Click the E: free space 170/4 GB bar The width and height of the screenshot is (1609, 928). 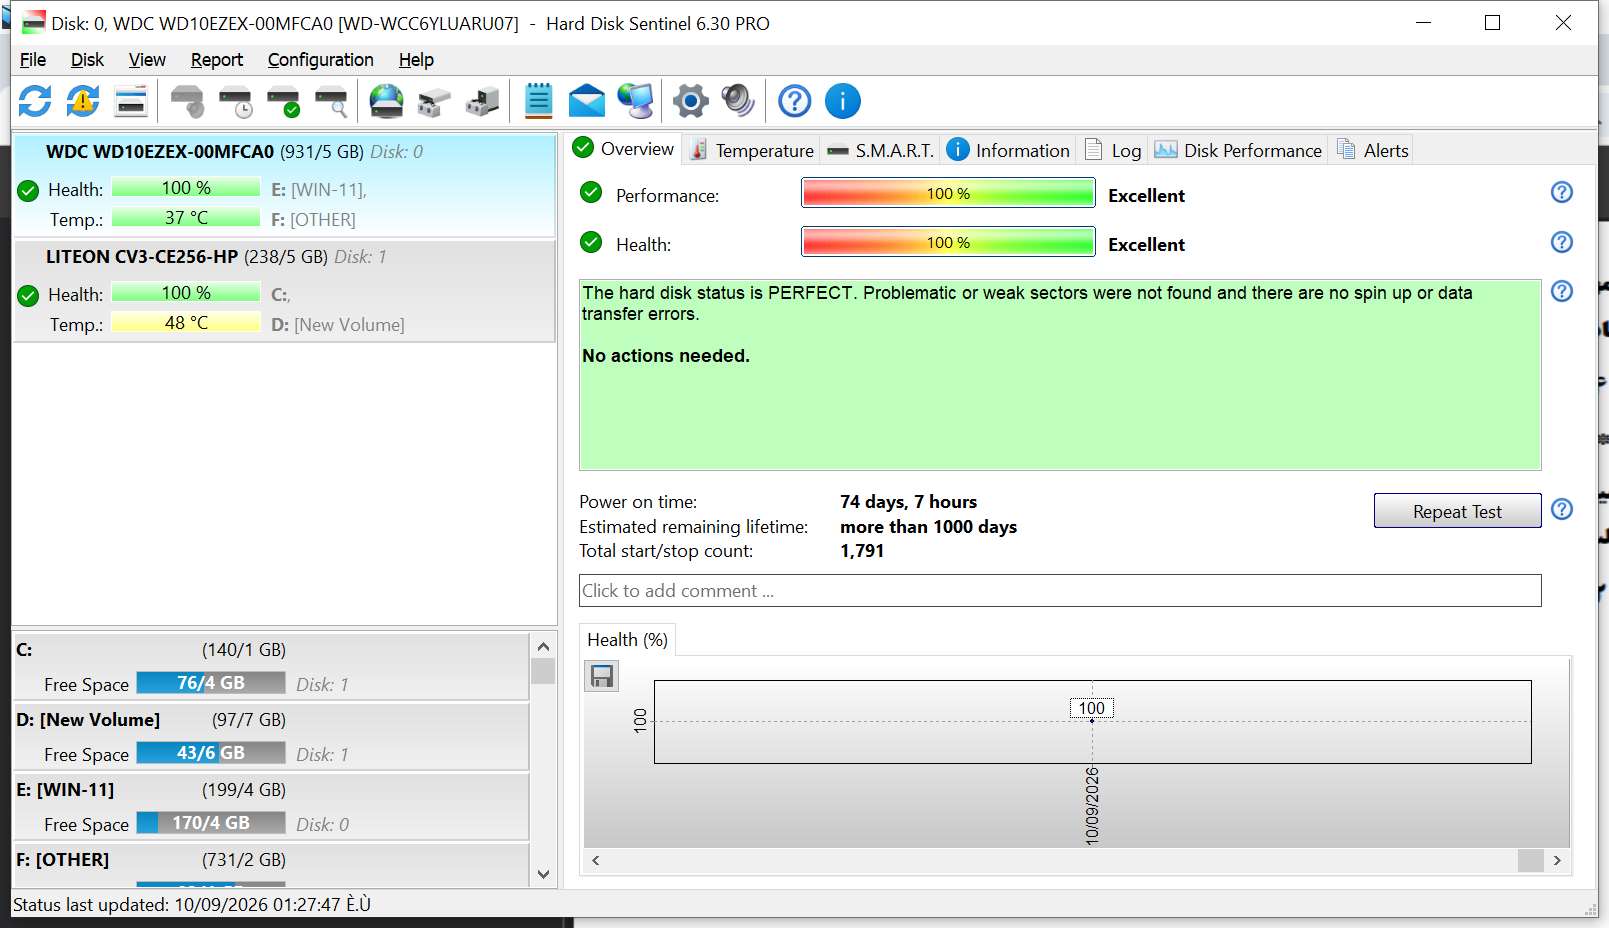point(211,823)
